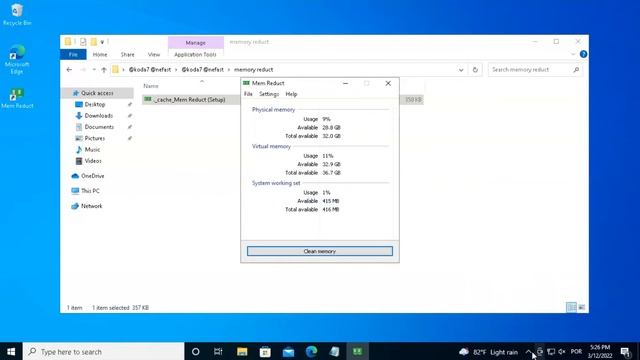Collapse the ribbon with the chevron
This screenshot has width=640, height=360.
click(572, 54)
